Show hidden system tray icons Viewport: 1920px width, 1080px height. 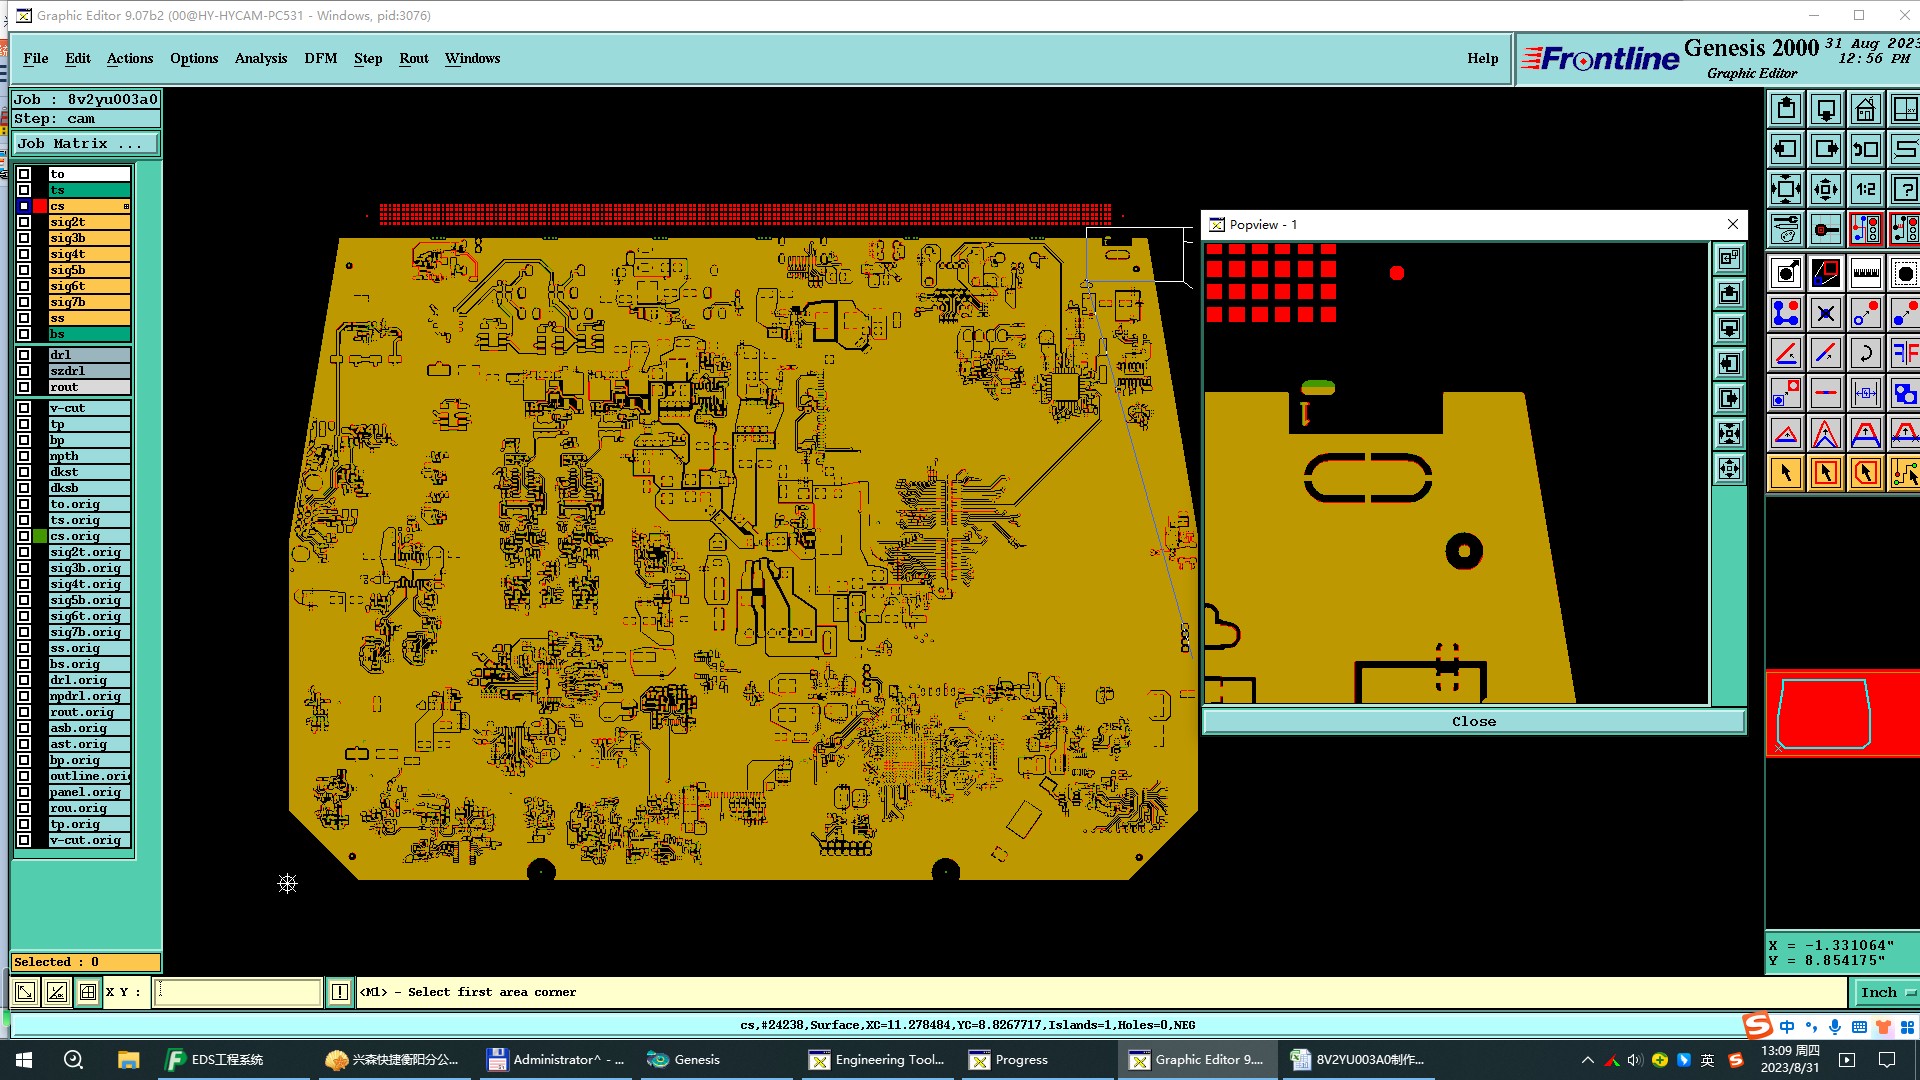1587,1060
